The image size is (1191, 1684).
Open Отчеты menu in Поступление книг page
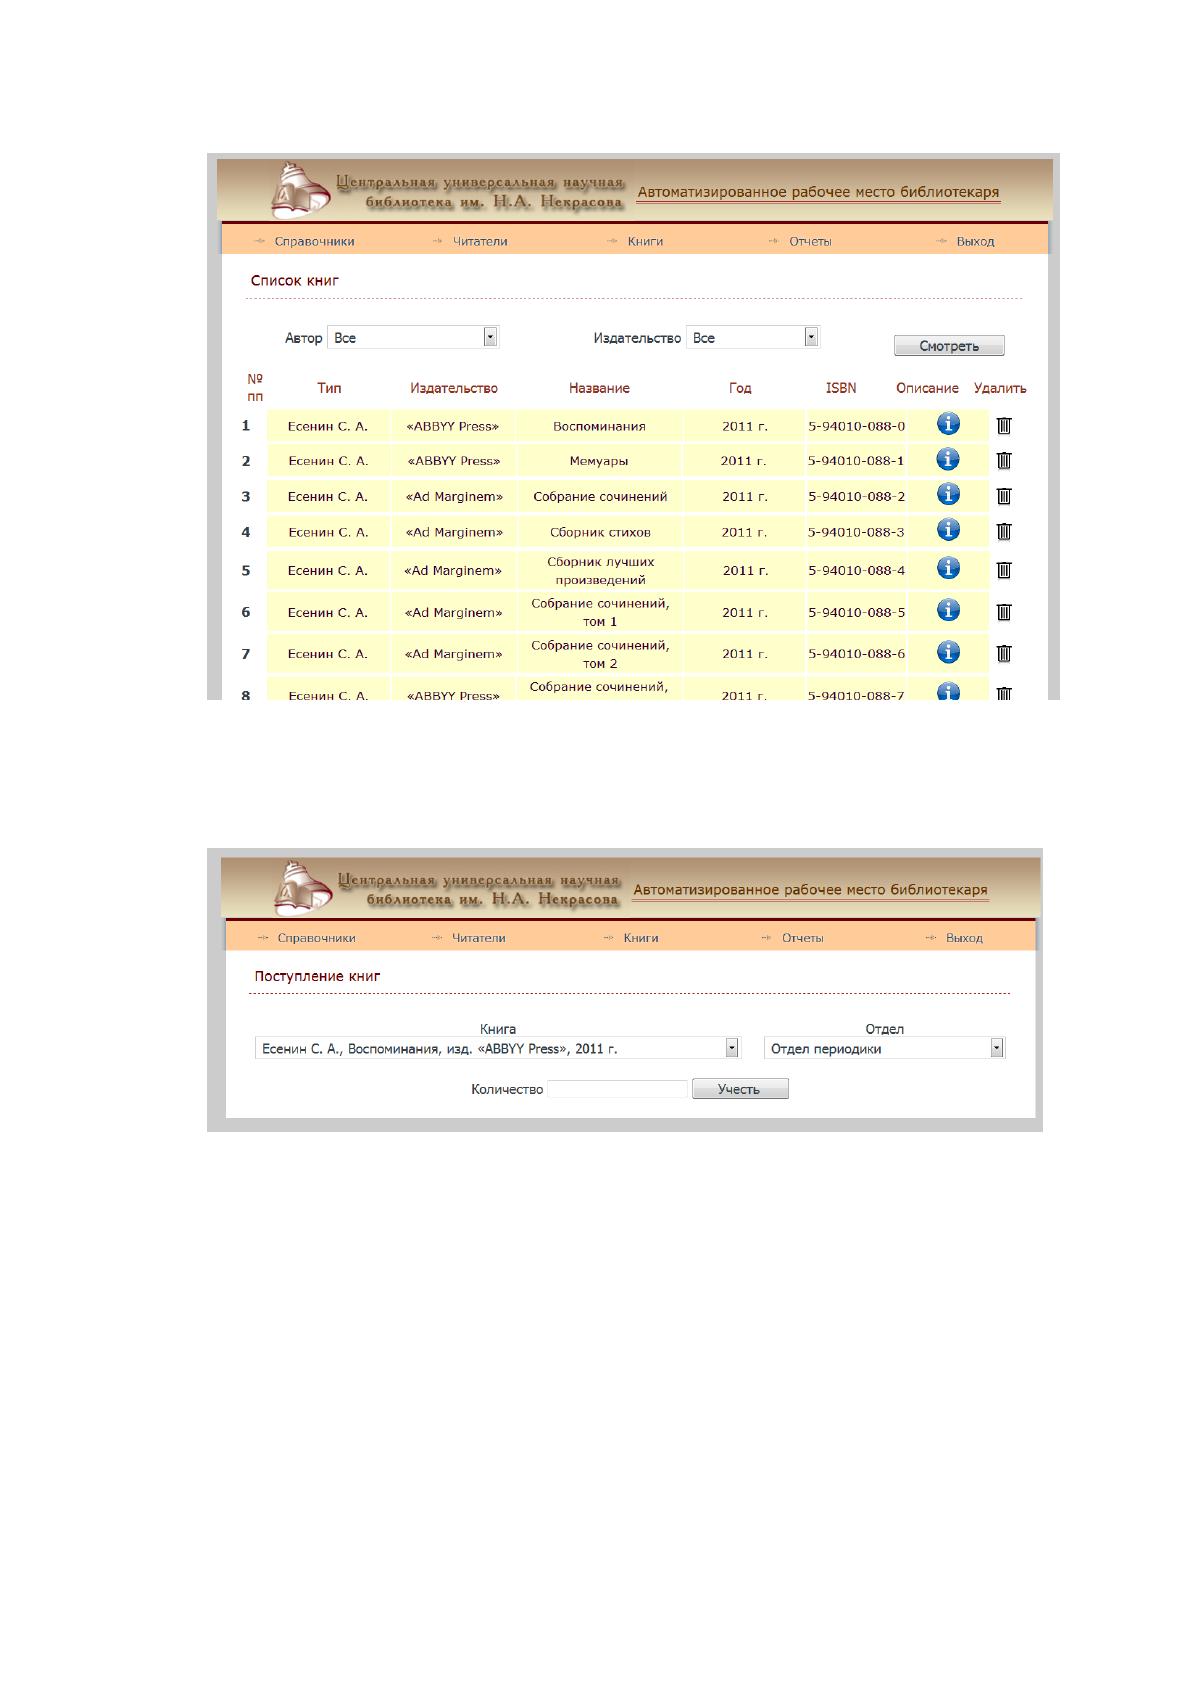[802, 938]
